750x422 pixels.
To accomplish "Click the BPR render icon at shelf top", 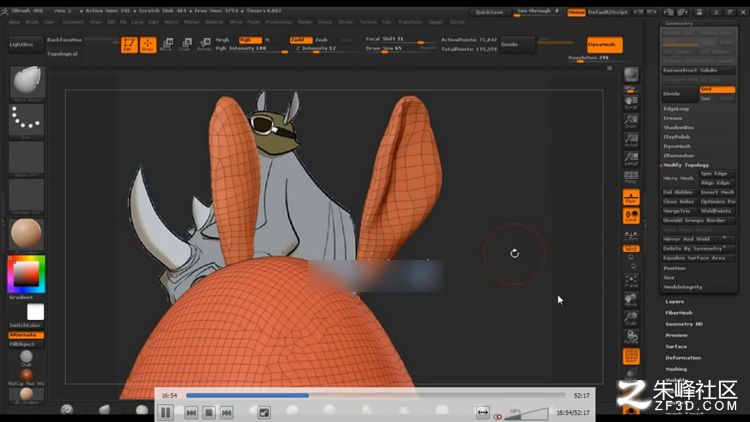I will coord(631,77).
